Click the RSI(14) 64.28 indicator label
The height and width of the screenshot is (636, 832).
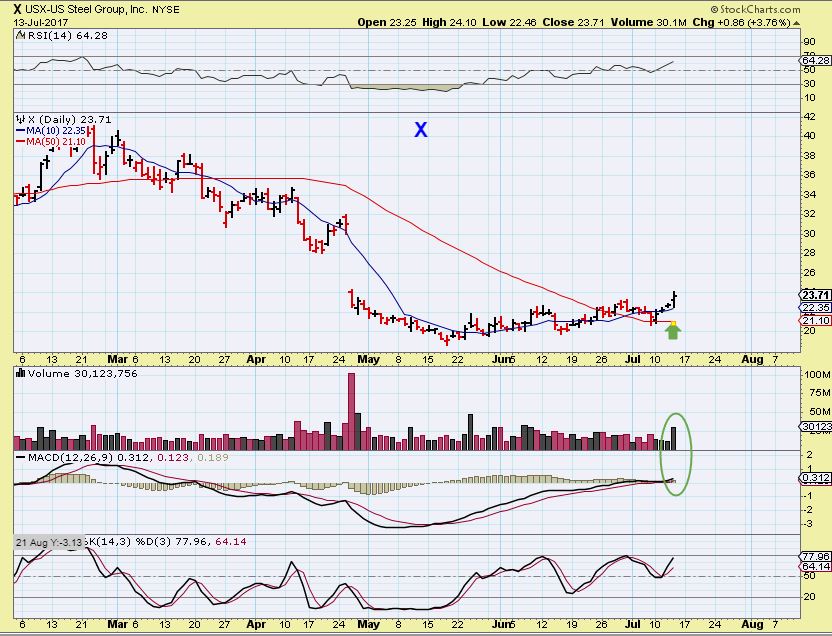tap(66, 36)
